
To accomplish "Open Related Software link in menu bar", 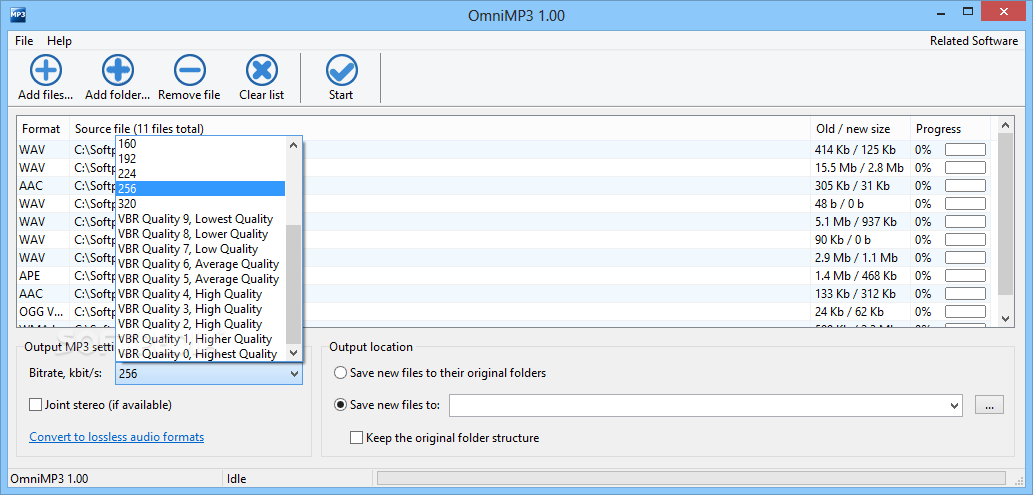I will [x=974, y=41].
